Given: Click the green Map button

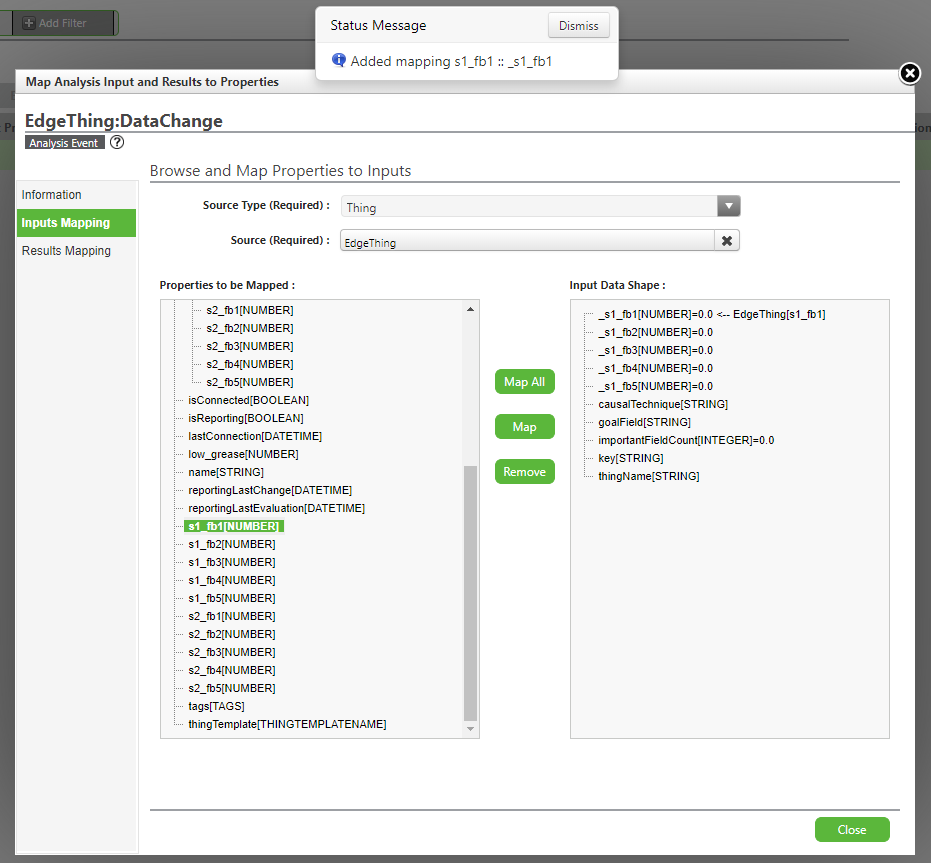Looking at the screenshot, I should pyautogui.click(x=524, y=426).
